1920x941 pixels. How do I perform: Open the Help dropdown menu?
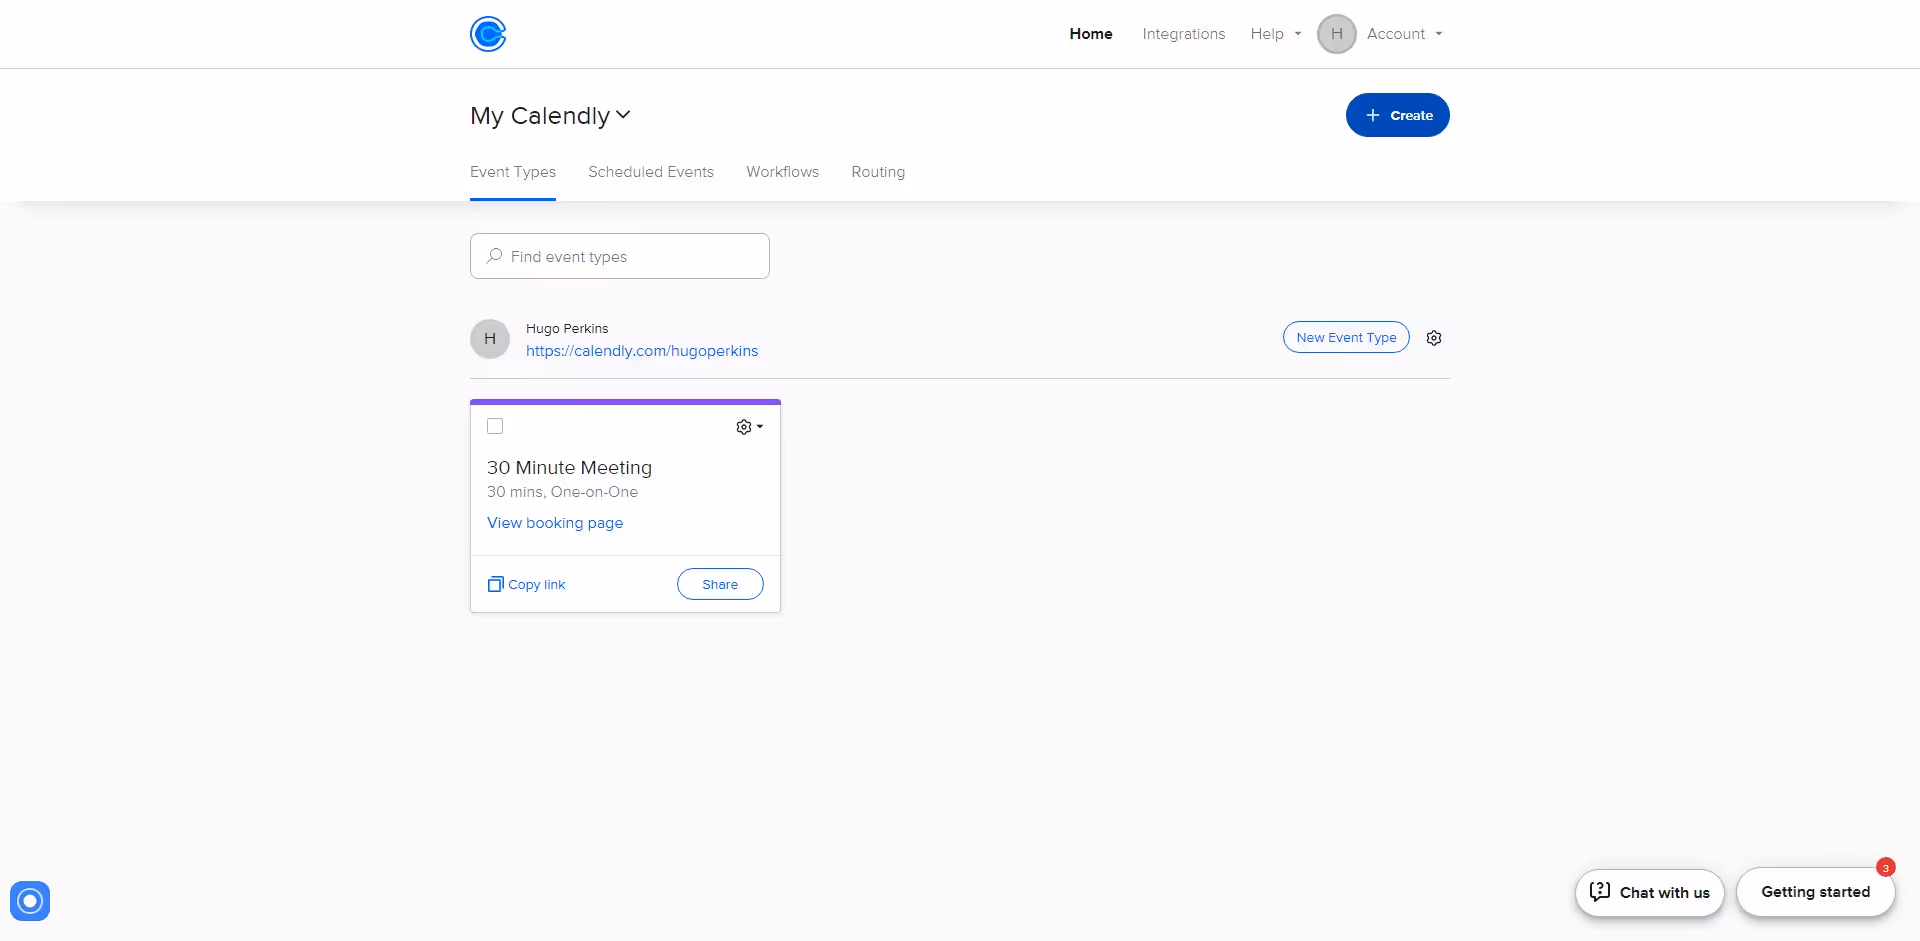(1276, 34)
